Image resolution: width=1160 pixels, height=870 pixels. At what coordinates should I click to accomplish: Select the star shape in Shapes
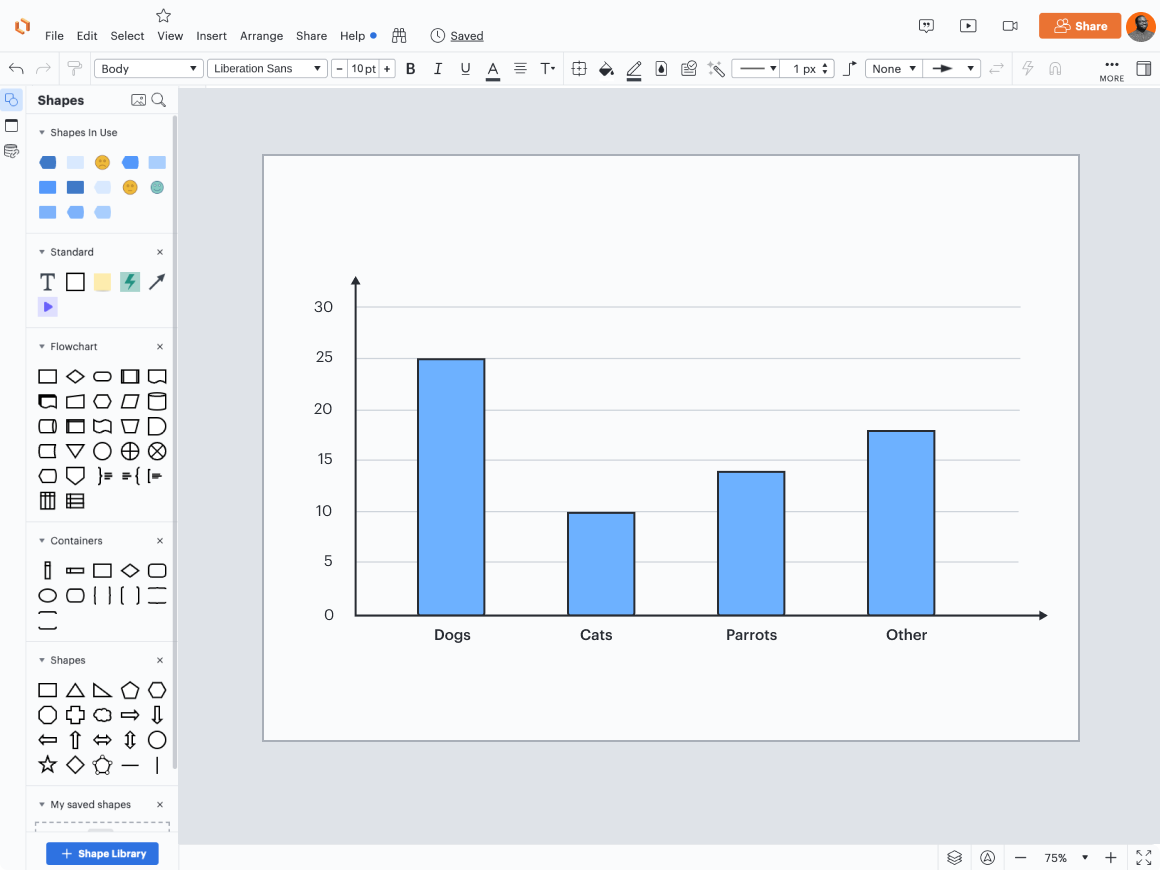pos(47,765)
